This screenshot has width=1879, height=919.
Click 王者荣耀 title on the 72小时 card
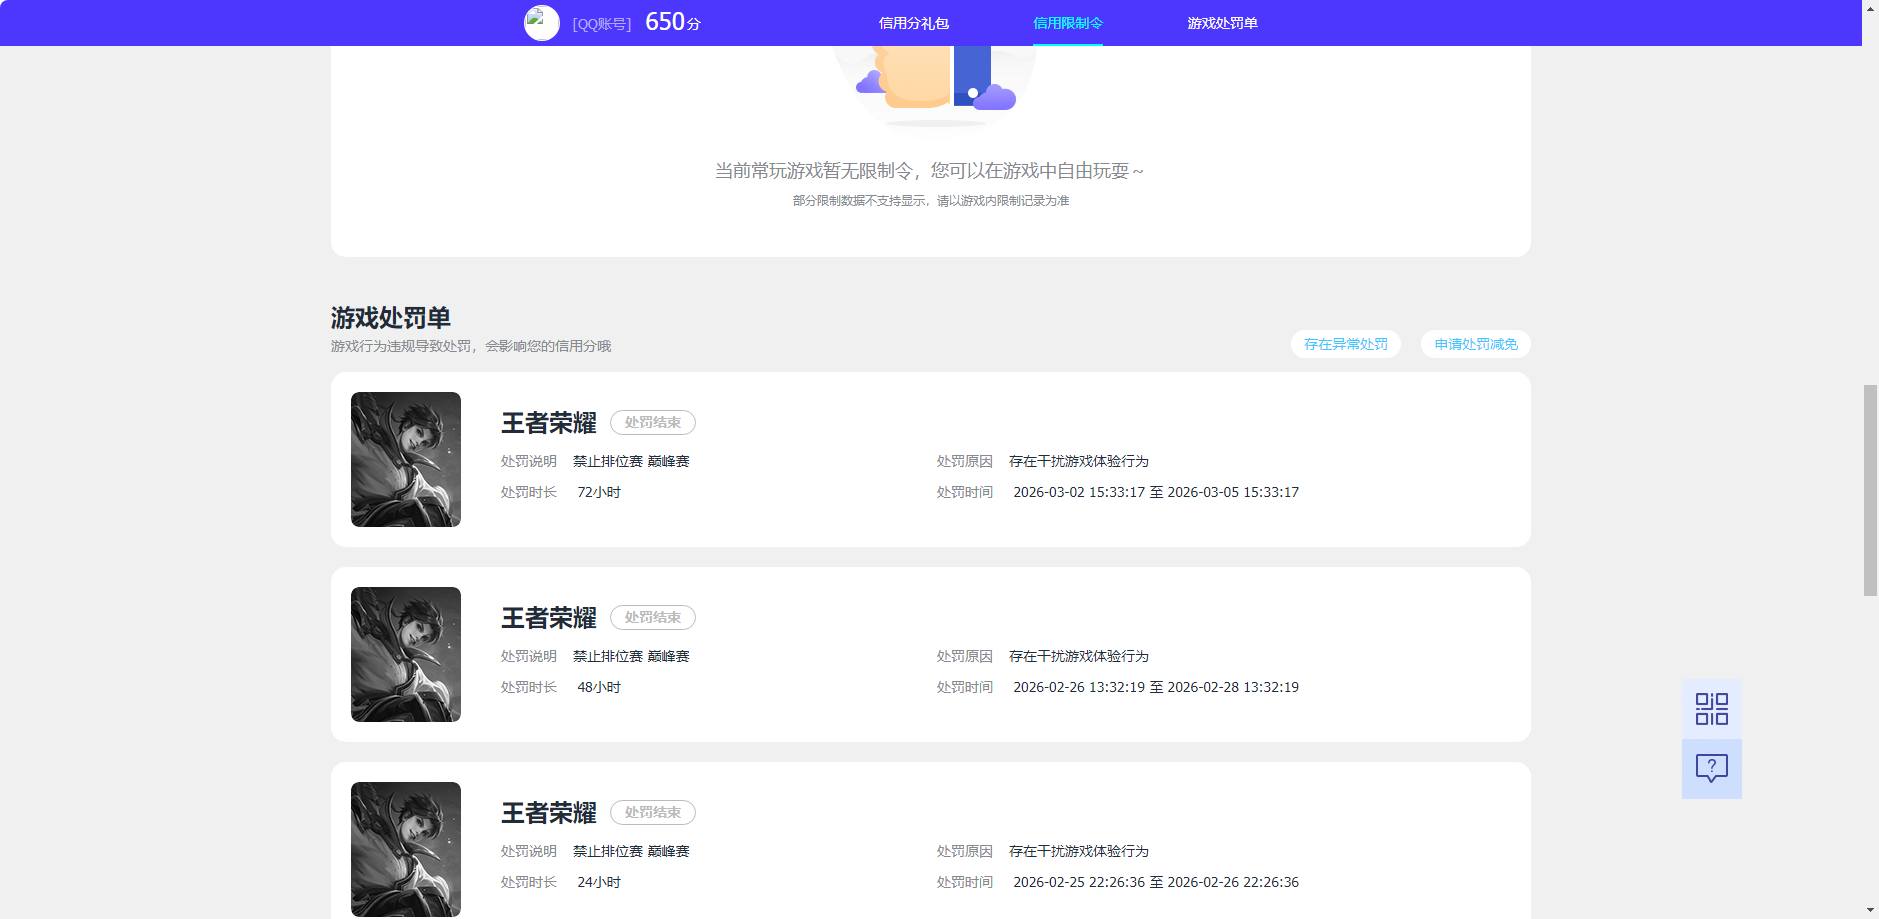click(x=549, y=423)
